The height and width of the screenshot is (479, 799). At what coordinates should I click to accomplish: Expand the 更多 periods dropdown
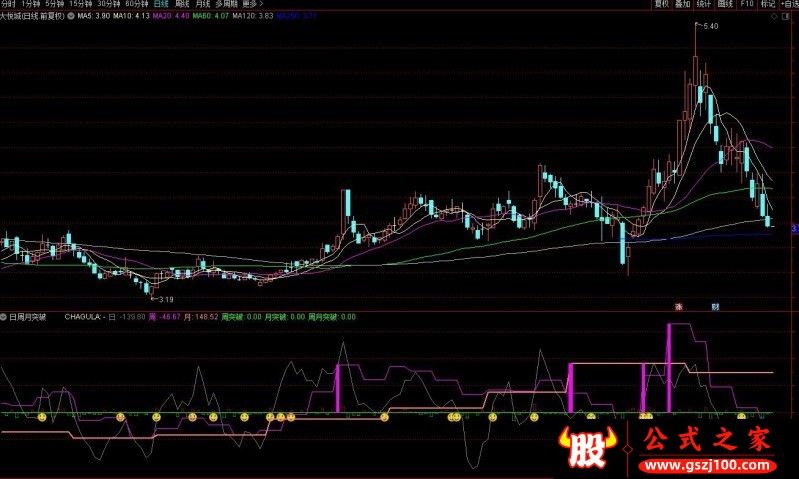tap(254, 4)
